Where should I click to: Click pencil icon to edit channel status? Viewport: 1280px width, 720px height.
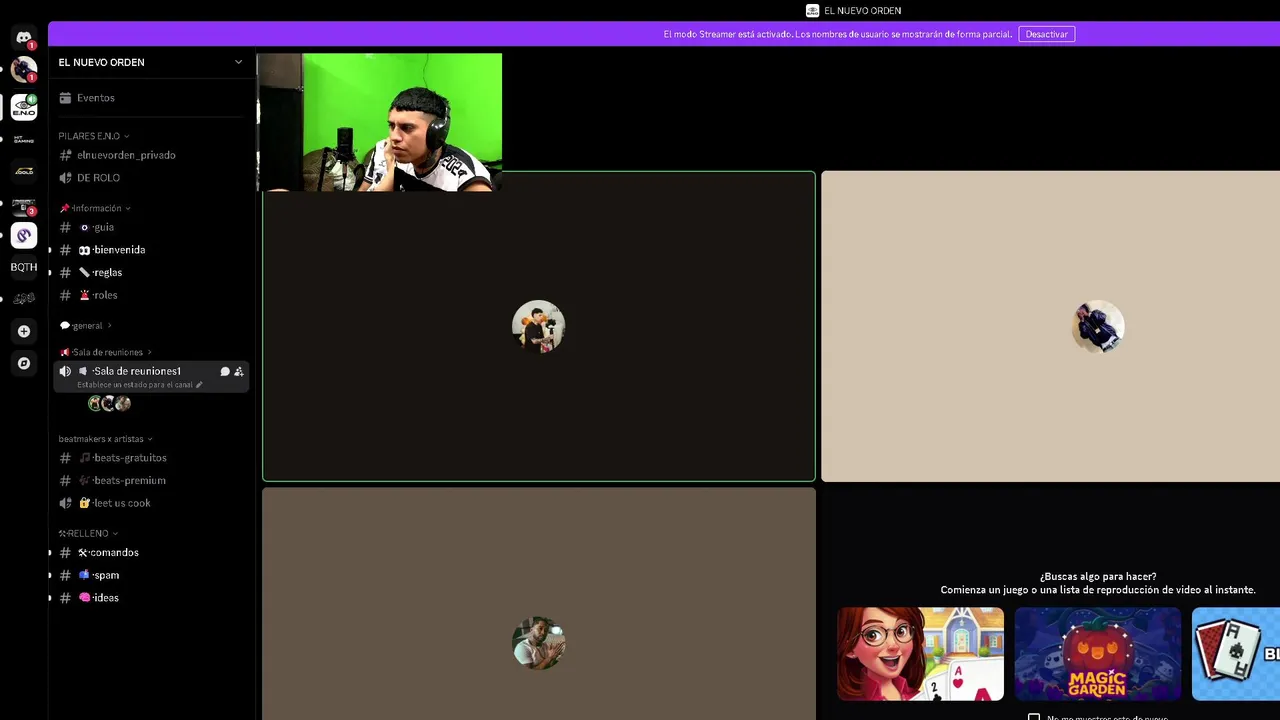pyautogui.click(x=199, y=385)
